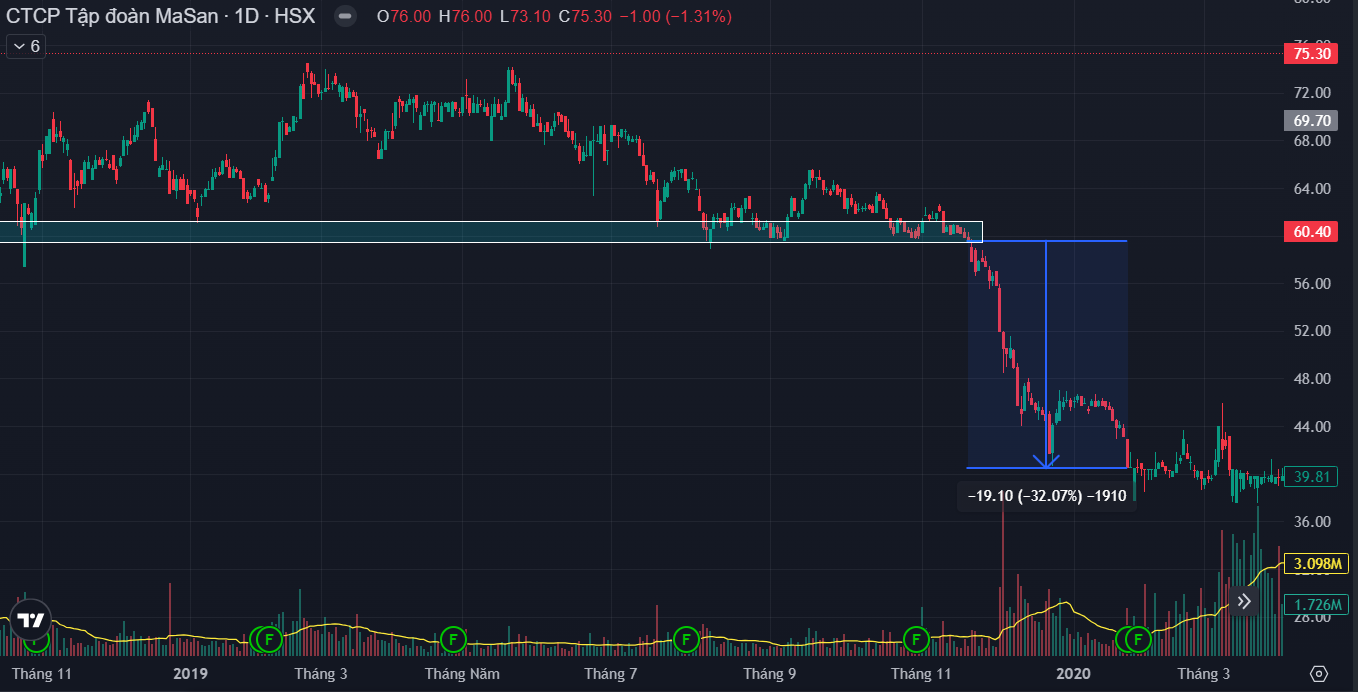Image resolution: width=1358 pixels, height=692 pixels.
Task: Click Tháng 7 on the time axis
Action: click(x=610, y=673)
